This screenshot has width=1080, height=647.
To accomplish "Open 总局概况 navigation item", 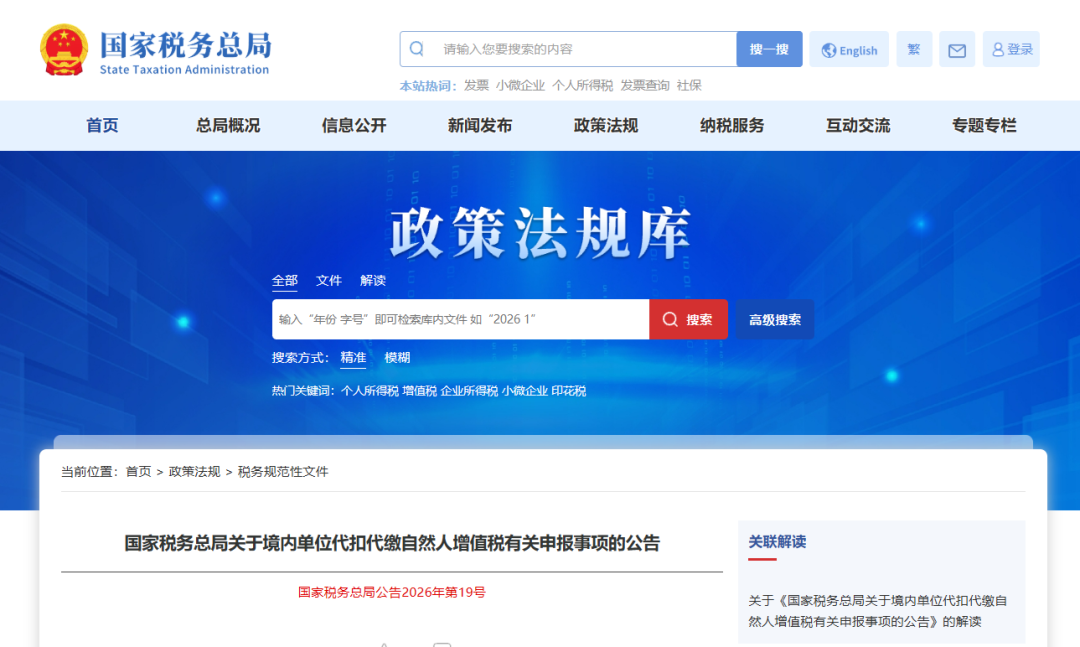I will (x=228, y=125).
